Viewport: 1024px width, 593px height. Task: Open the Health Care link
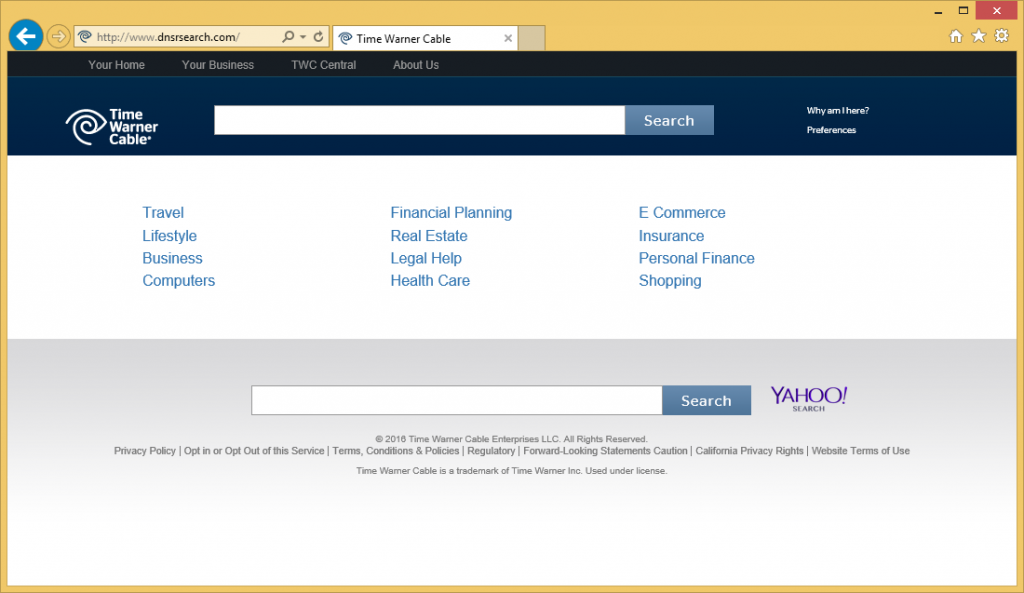430,280
